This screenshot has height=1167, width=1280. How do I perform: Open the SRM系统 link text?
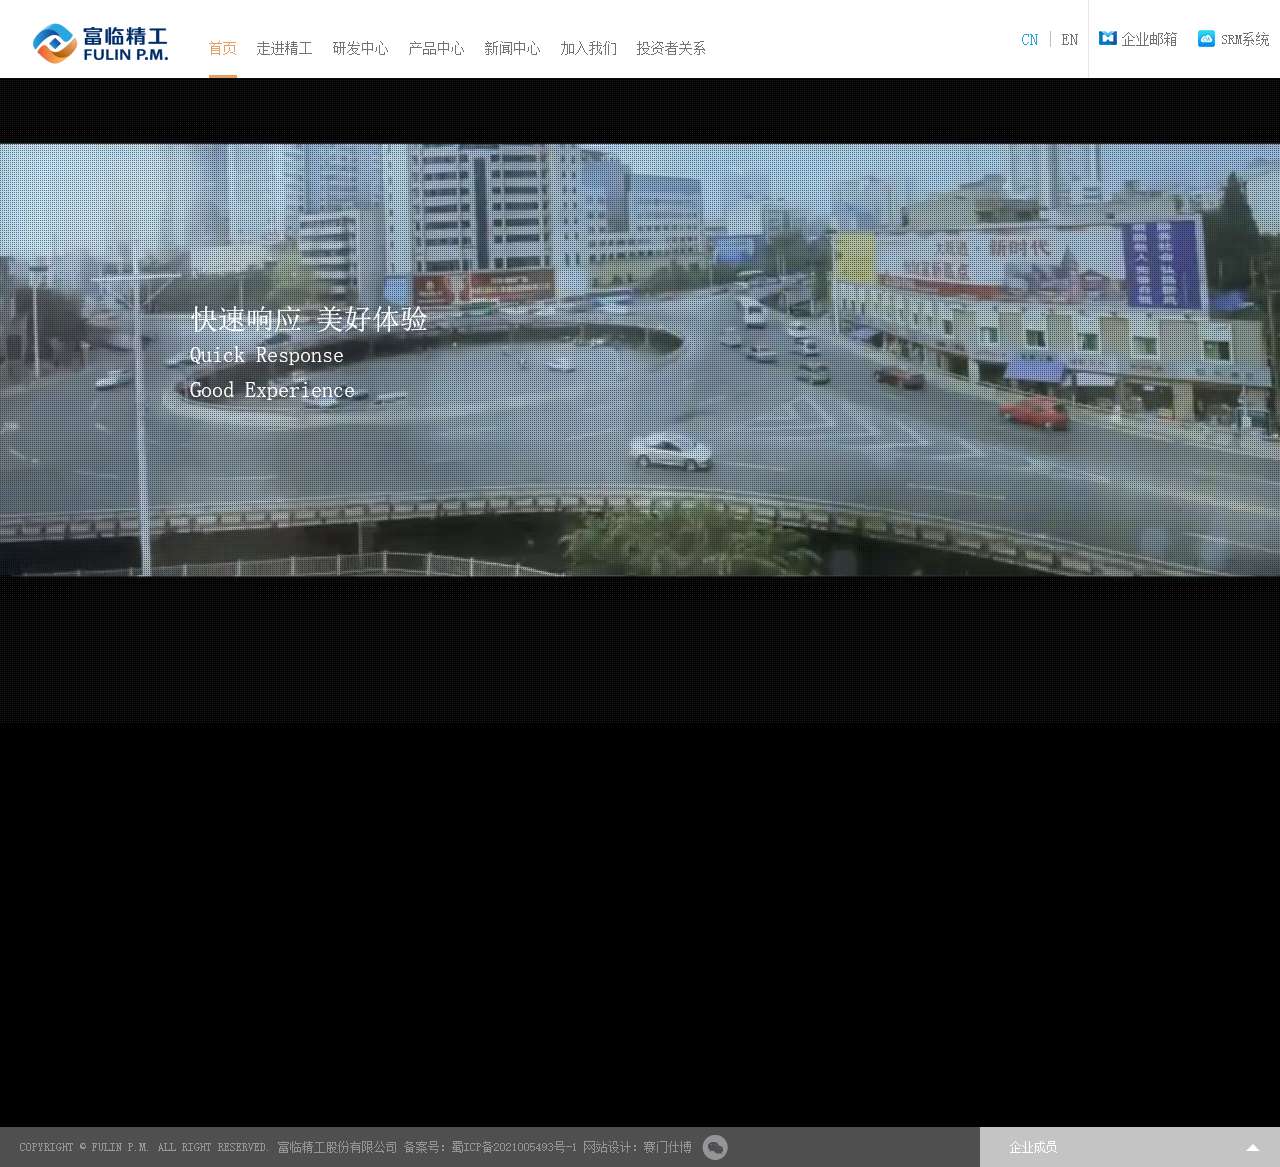(1245, 40)
